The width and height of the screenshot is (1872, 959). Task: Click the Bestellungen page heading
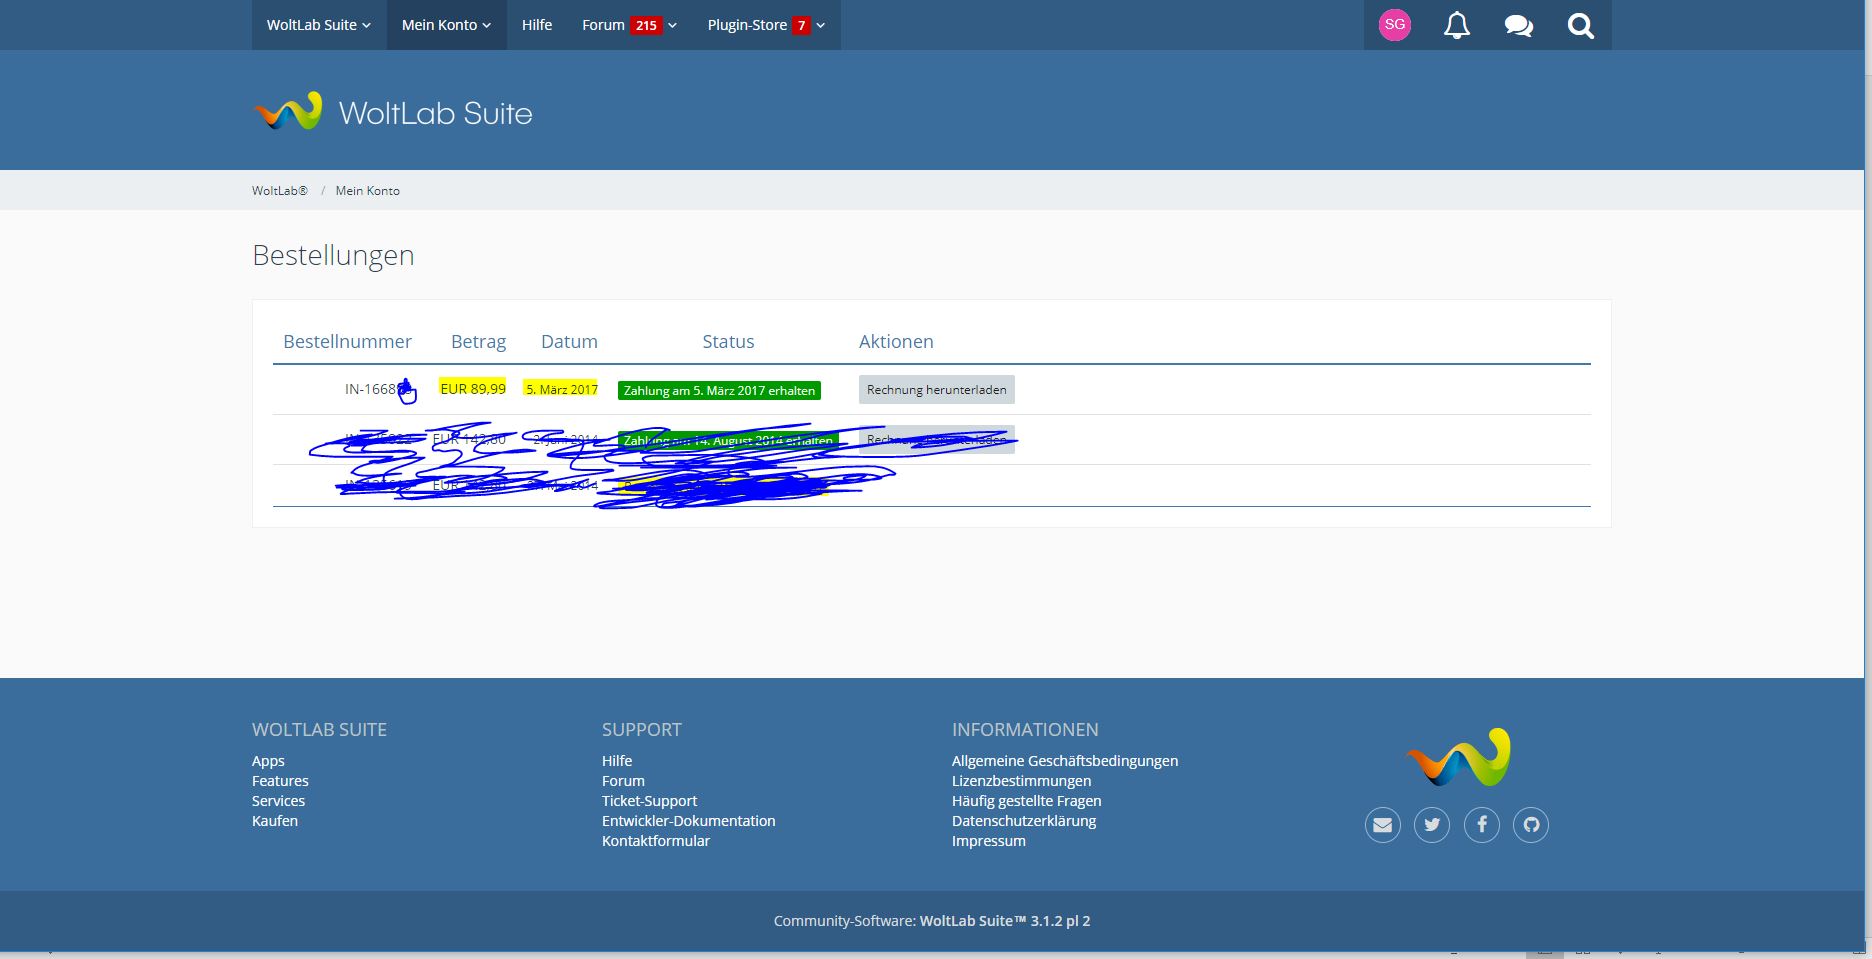[x=333, y=255]
